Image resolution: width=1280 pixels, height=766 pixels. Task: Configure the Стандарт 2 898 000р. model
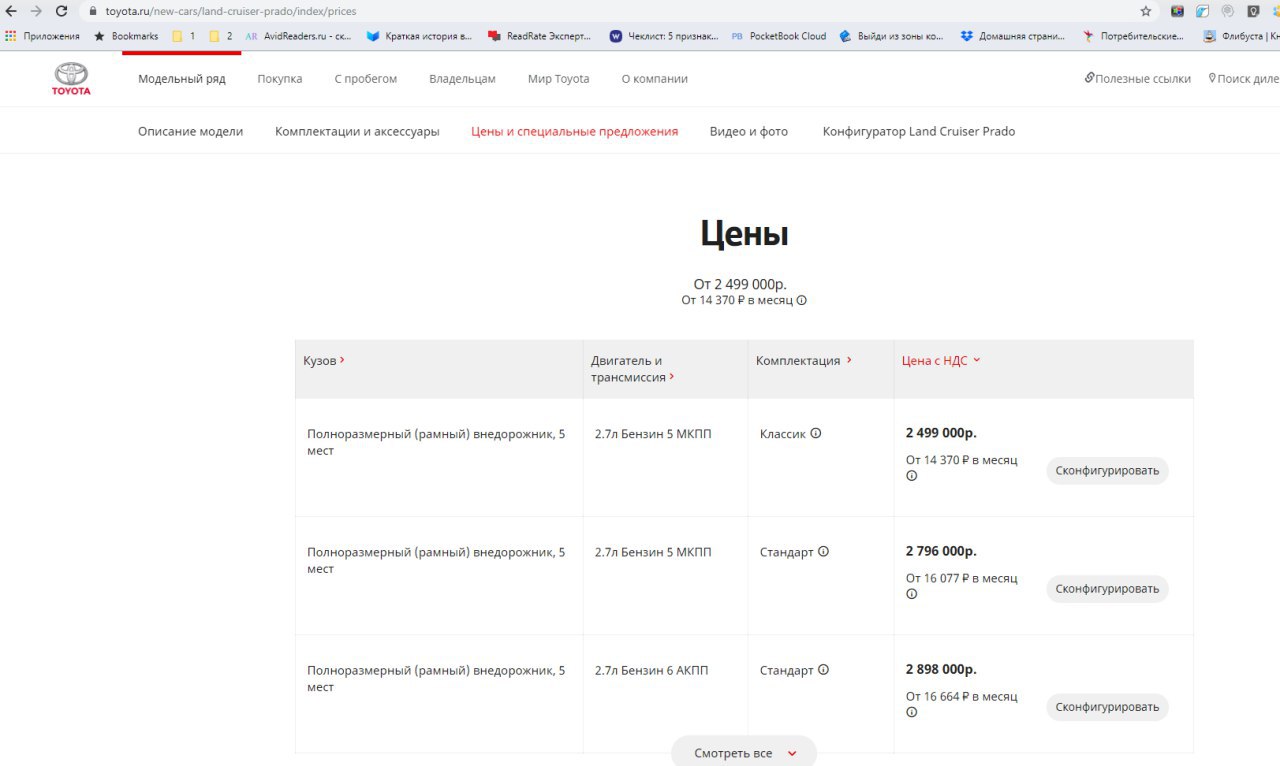click(x=1107, y=707)
